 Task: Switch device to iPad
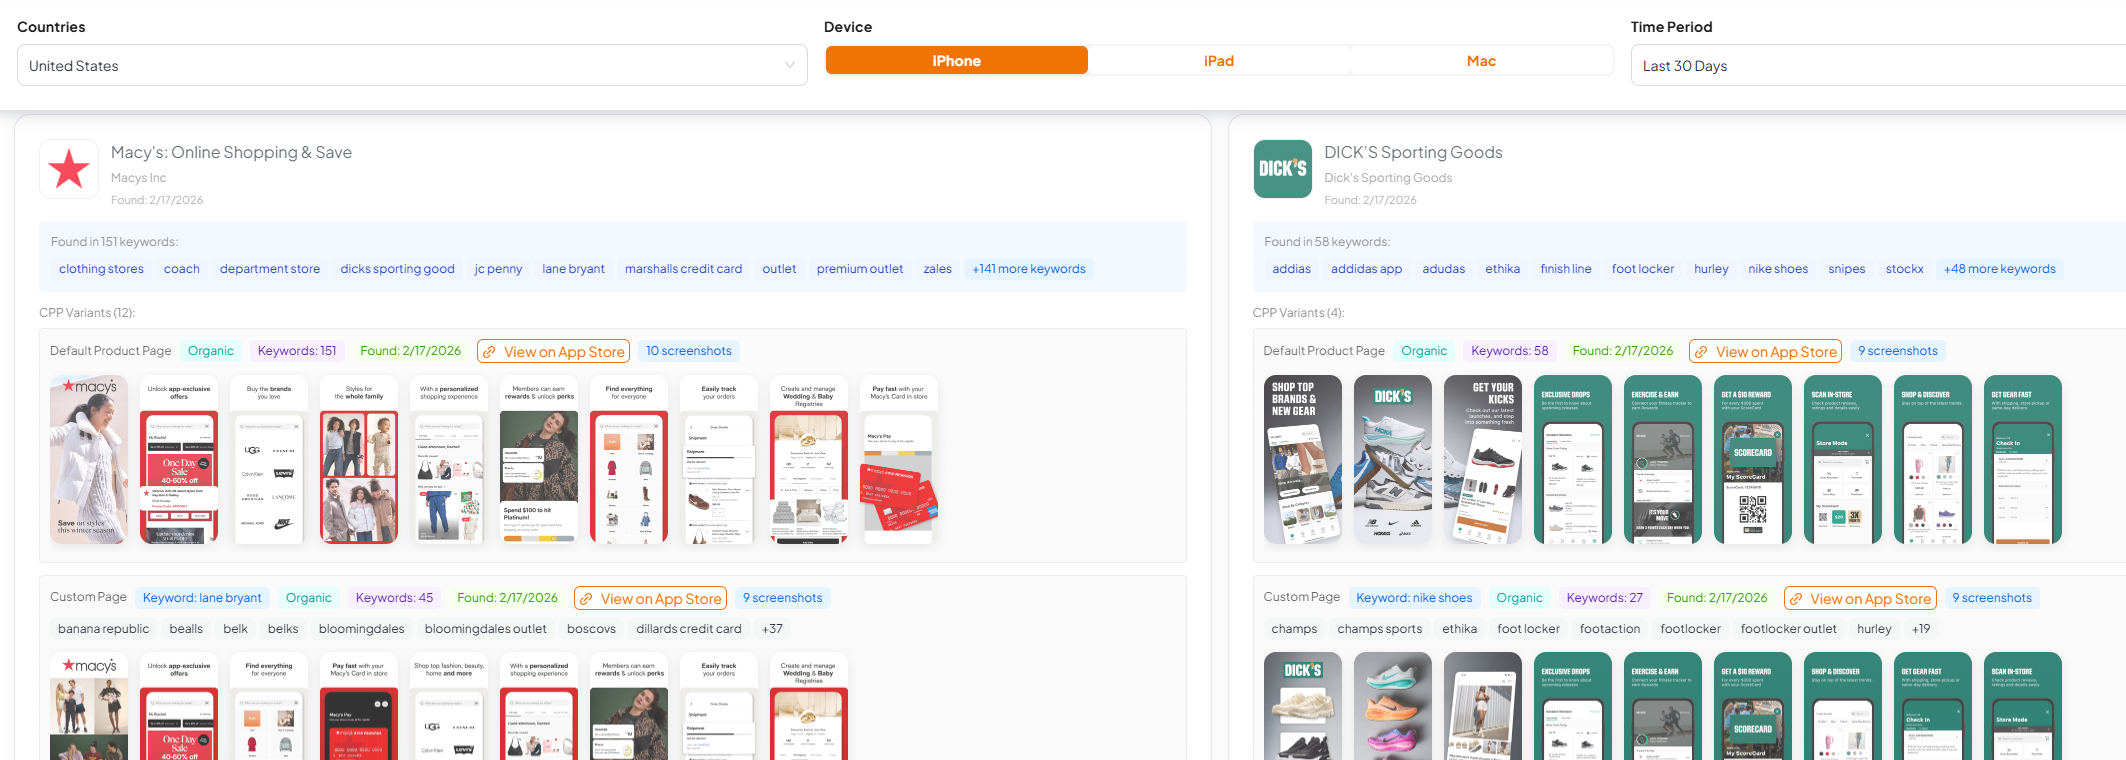pos(1218,61)
